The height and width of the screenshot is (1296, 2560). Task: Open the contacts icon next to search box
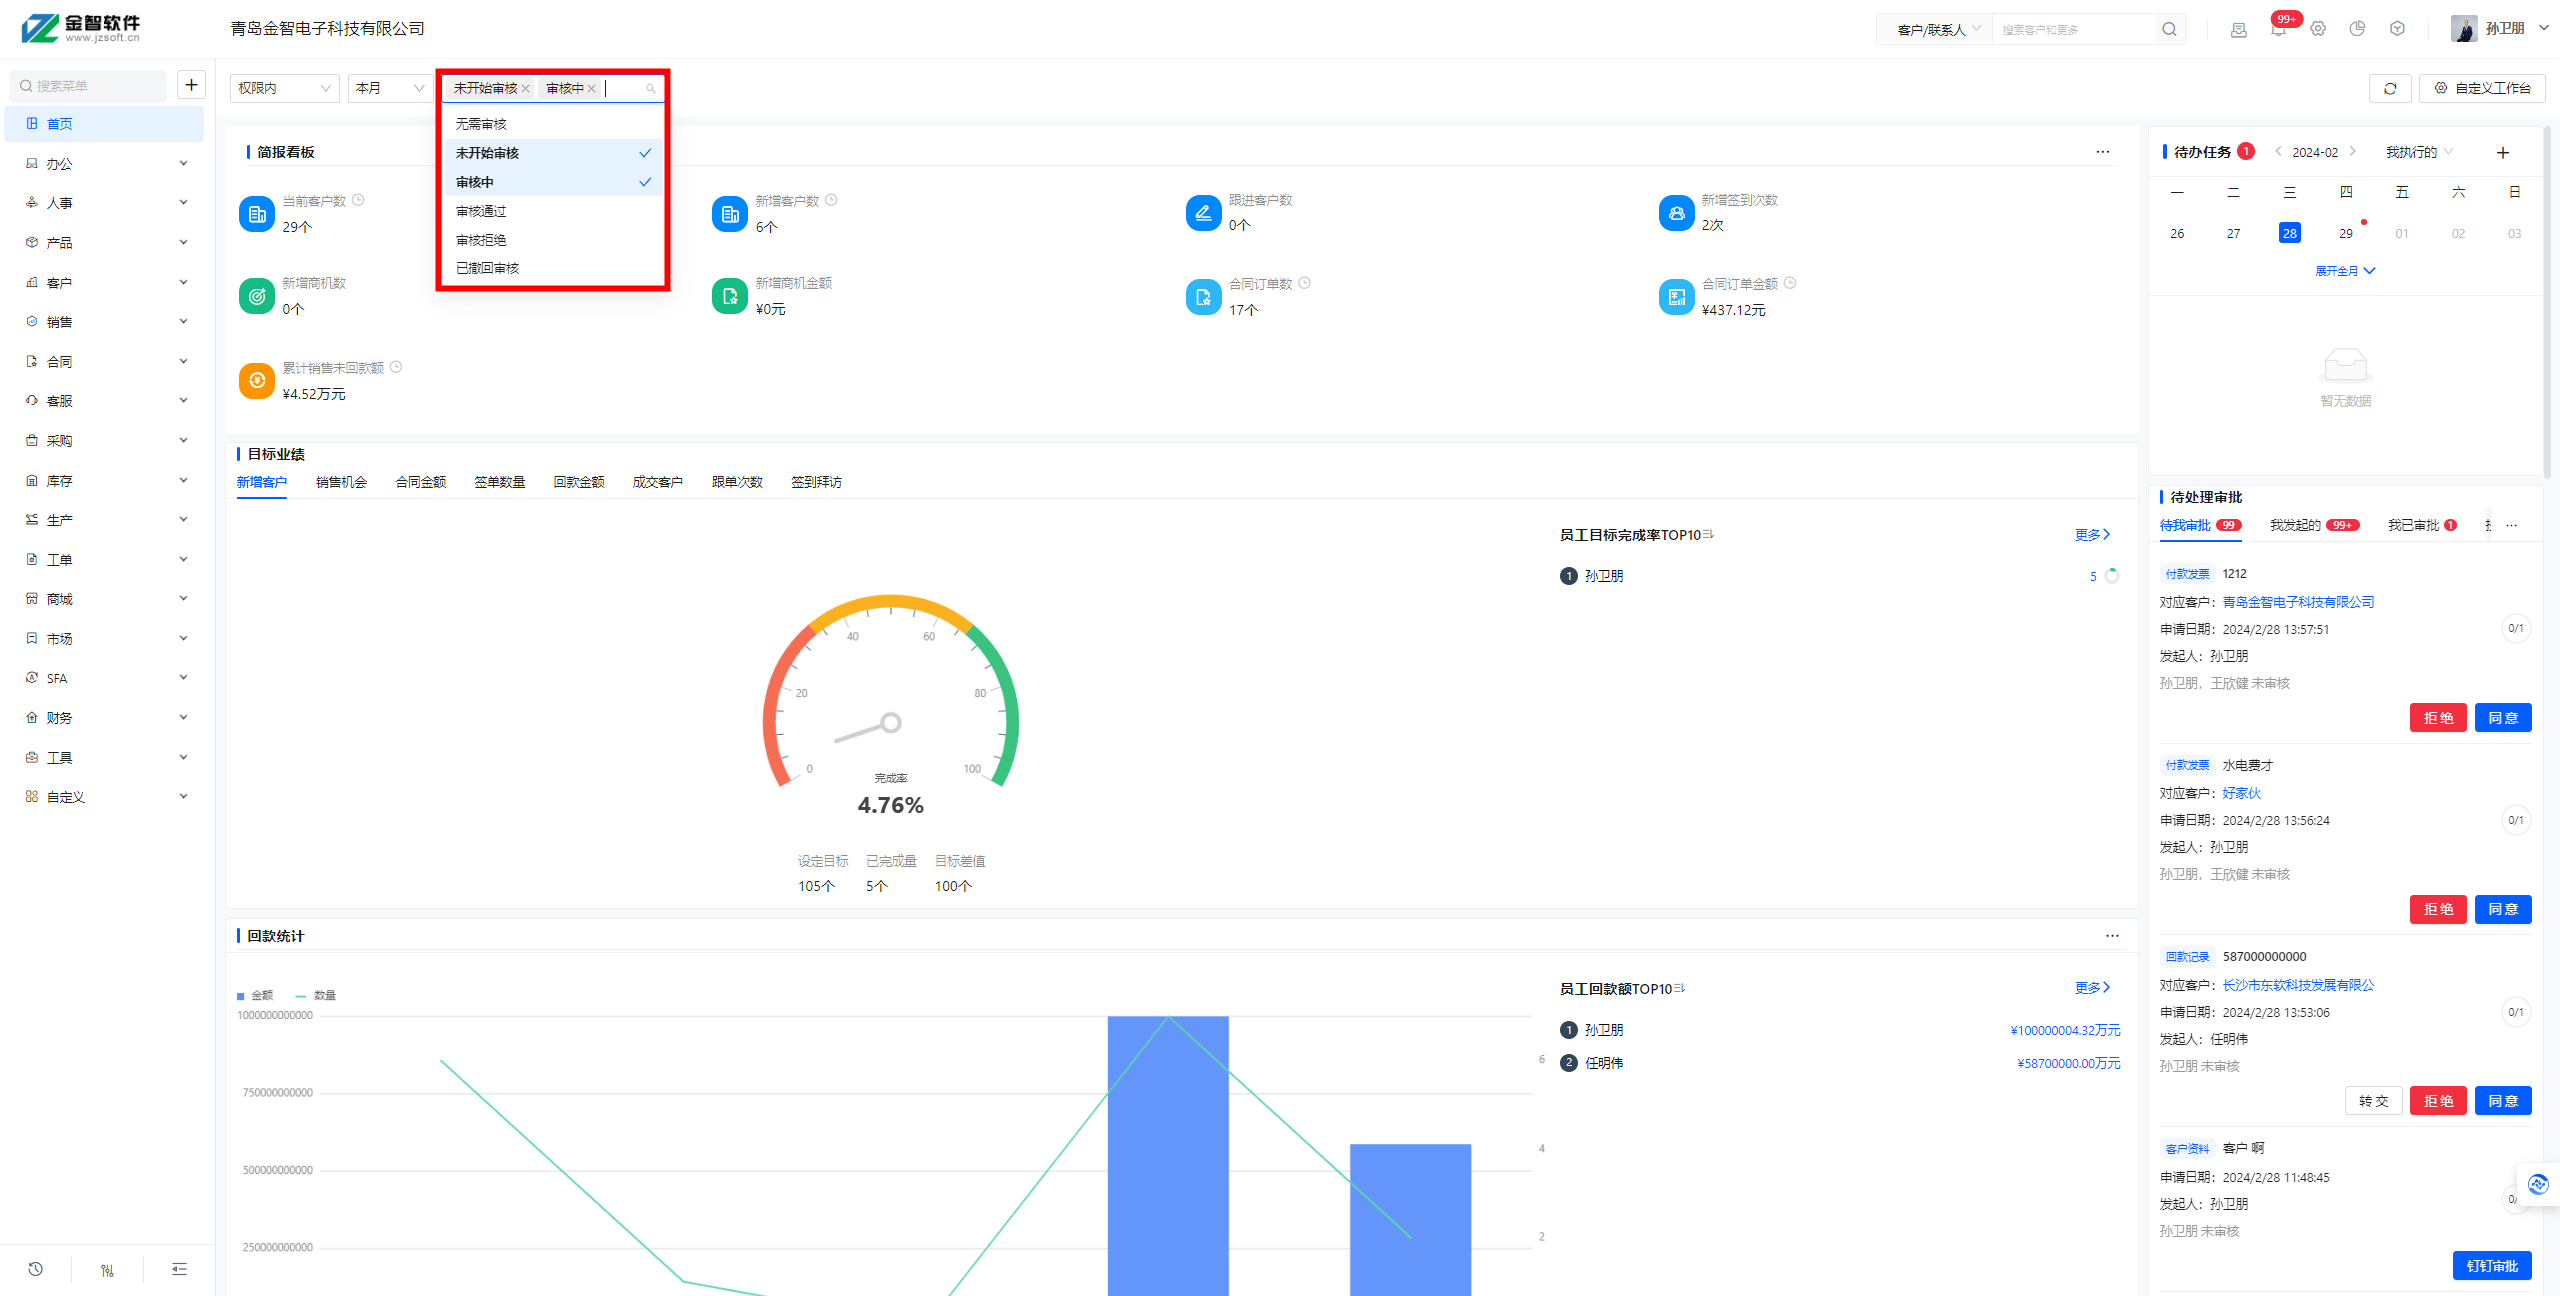pyautogui.click(x=2239, y=29)
